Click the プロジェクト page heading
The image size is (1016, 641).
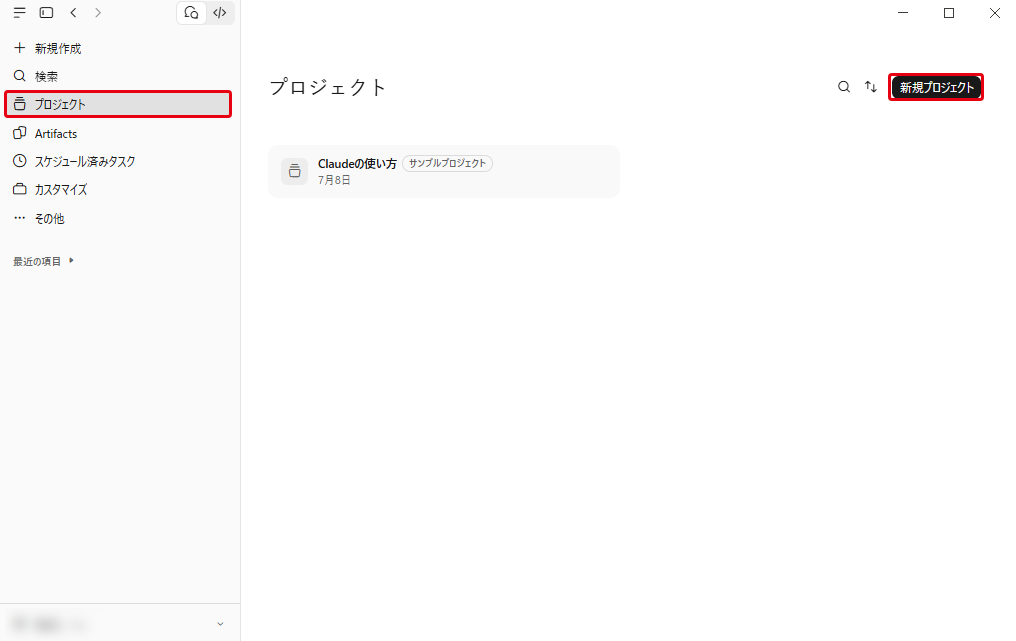pos(328,87)
